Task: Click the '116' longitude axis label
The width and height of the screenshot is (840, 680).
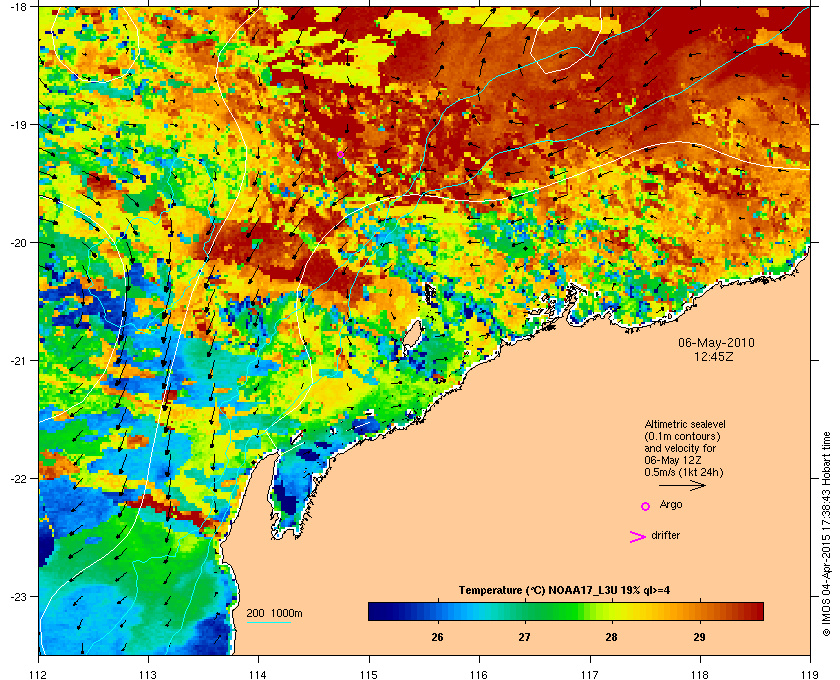Action: (x=479, y=675)
